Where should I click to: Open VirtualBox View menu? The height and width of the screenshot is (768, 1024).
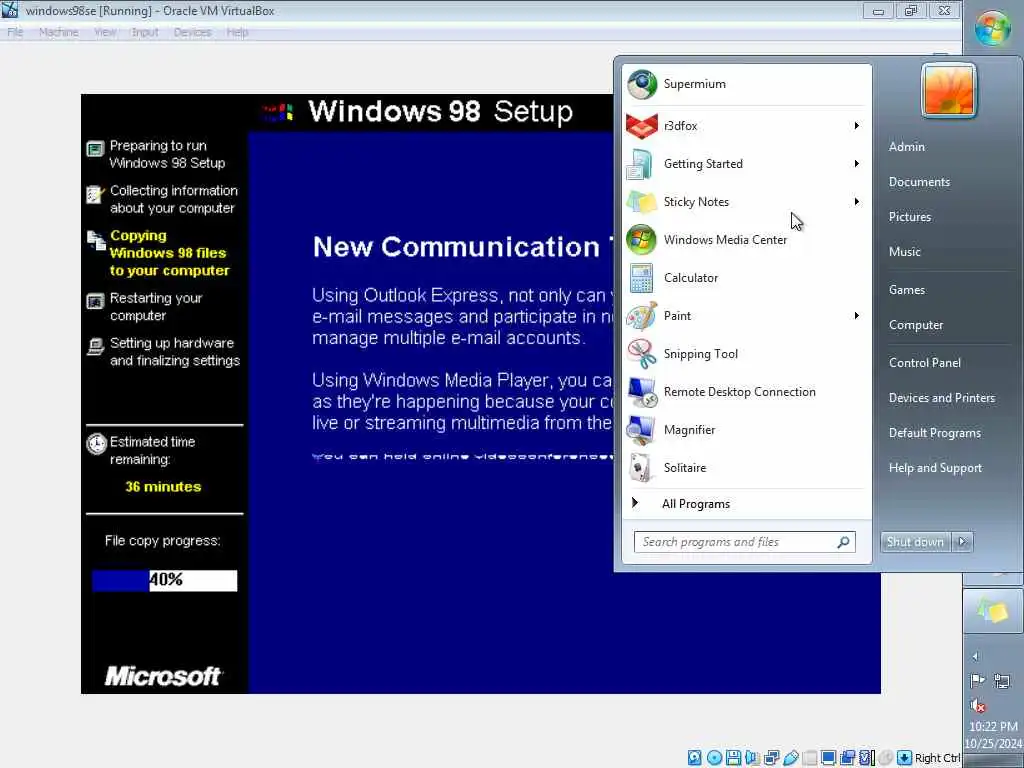(x=104, y=32)
